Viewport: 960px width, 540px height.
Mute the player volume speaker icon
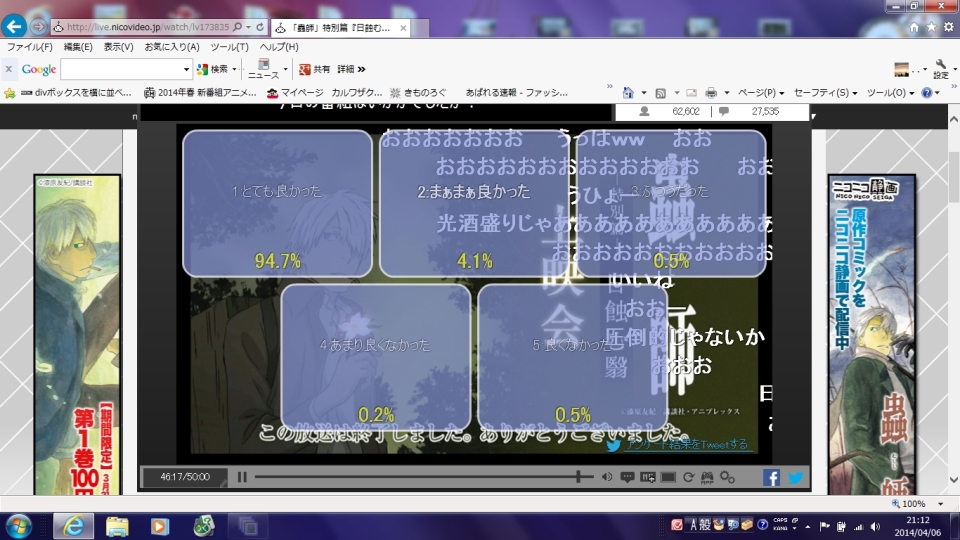pyautogui.click(x=607, y=477)
